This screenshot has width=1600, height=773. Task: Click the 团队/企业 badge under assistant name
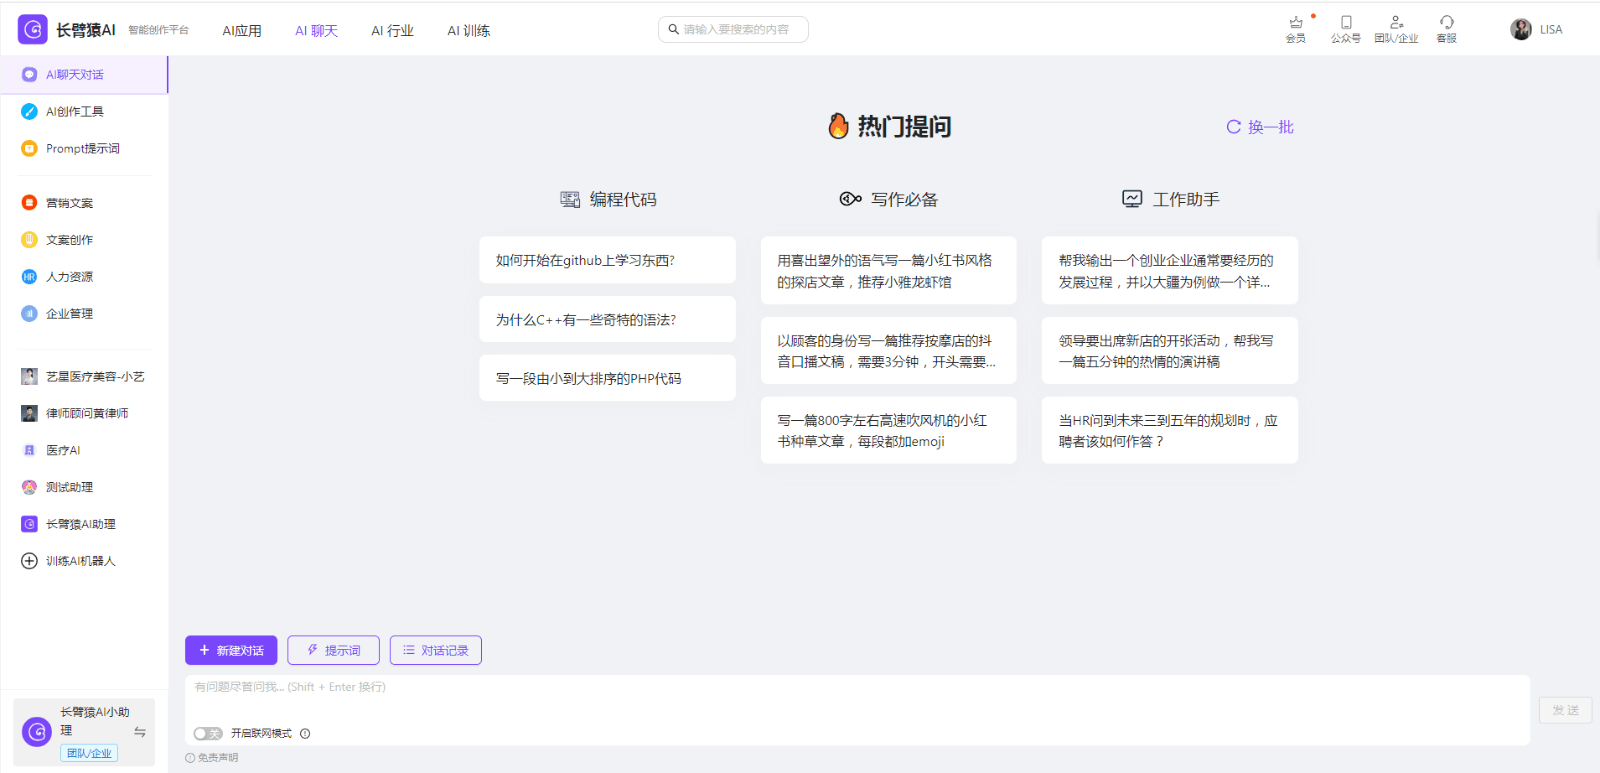(89, 753)
